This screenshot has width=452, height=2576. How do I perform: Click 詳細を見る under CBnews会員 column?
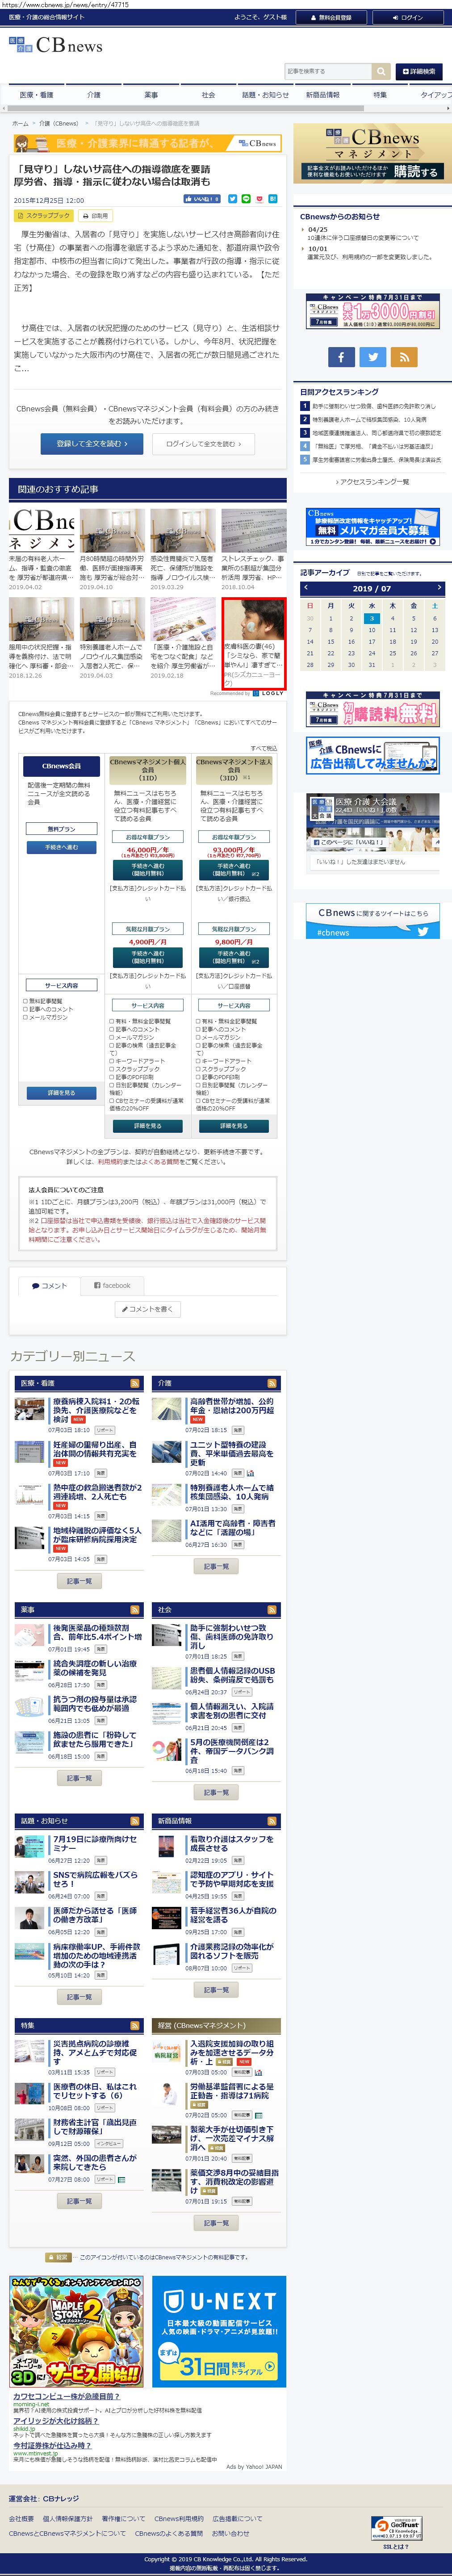click(61, 1092)
